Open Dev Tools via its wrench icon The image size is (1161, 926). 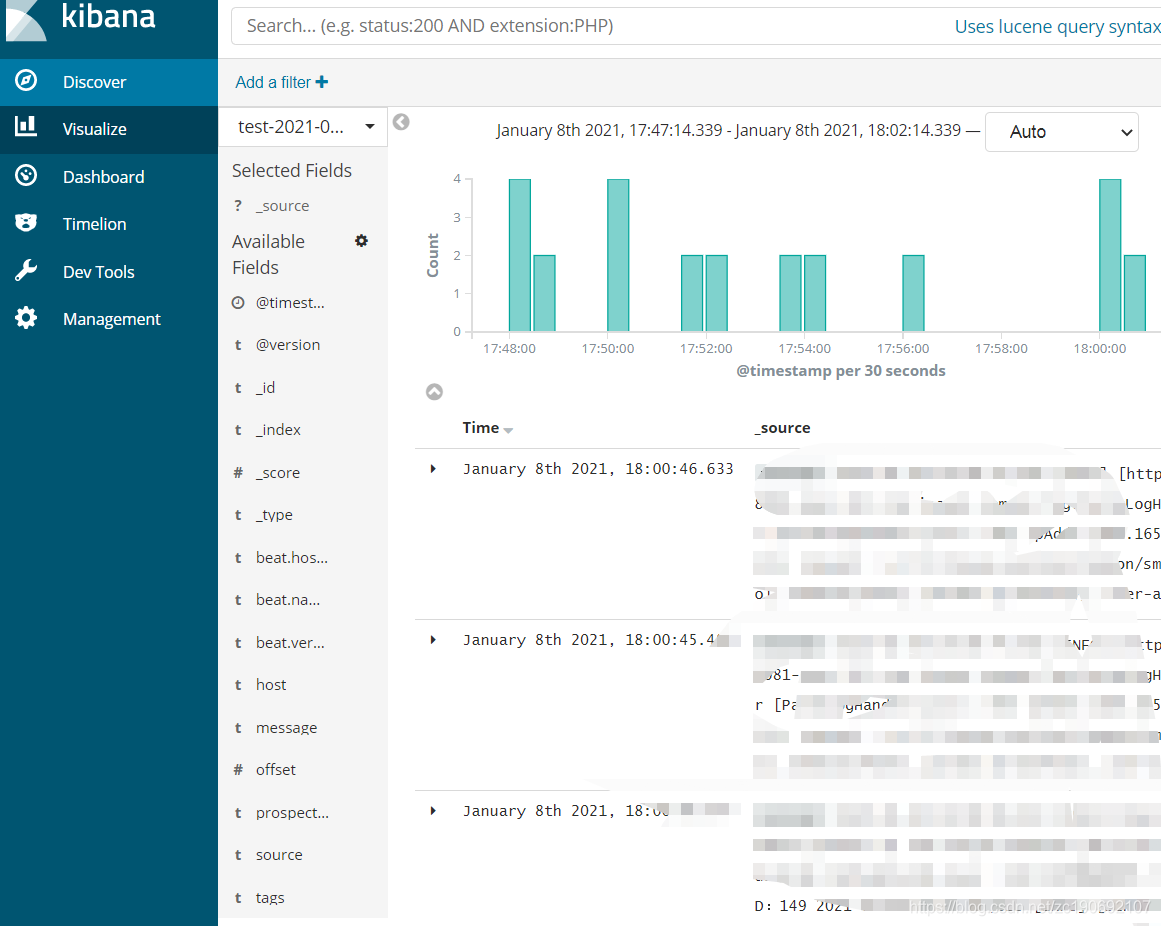point(26,271)
